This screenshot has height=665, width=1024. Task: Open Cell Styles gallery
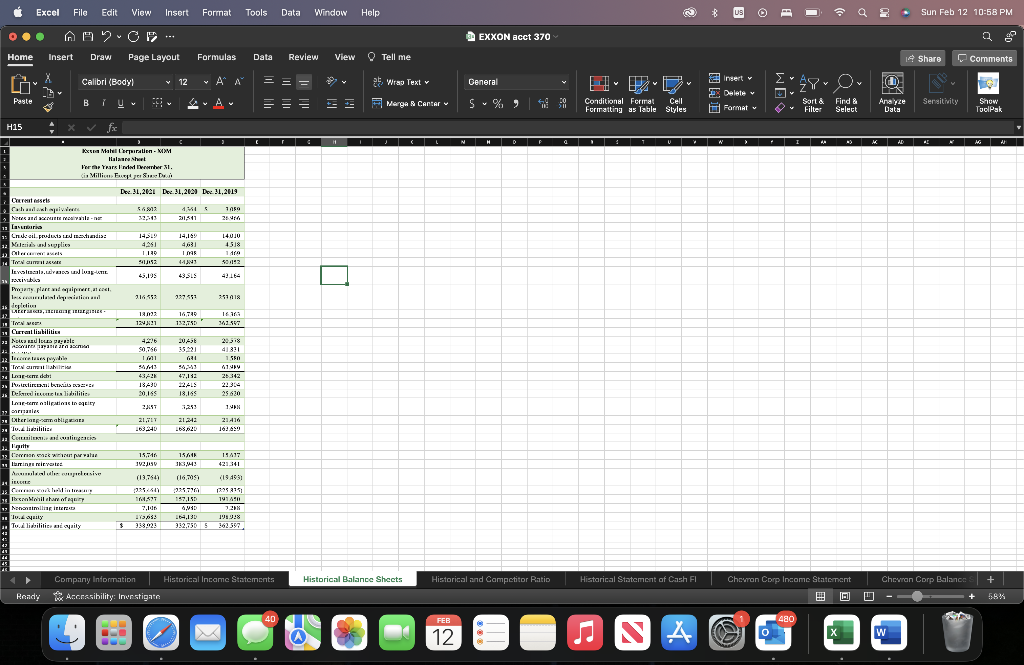pos(676,93)
